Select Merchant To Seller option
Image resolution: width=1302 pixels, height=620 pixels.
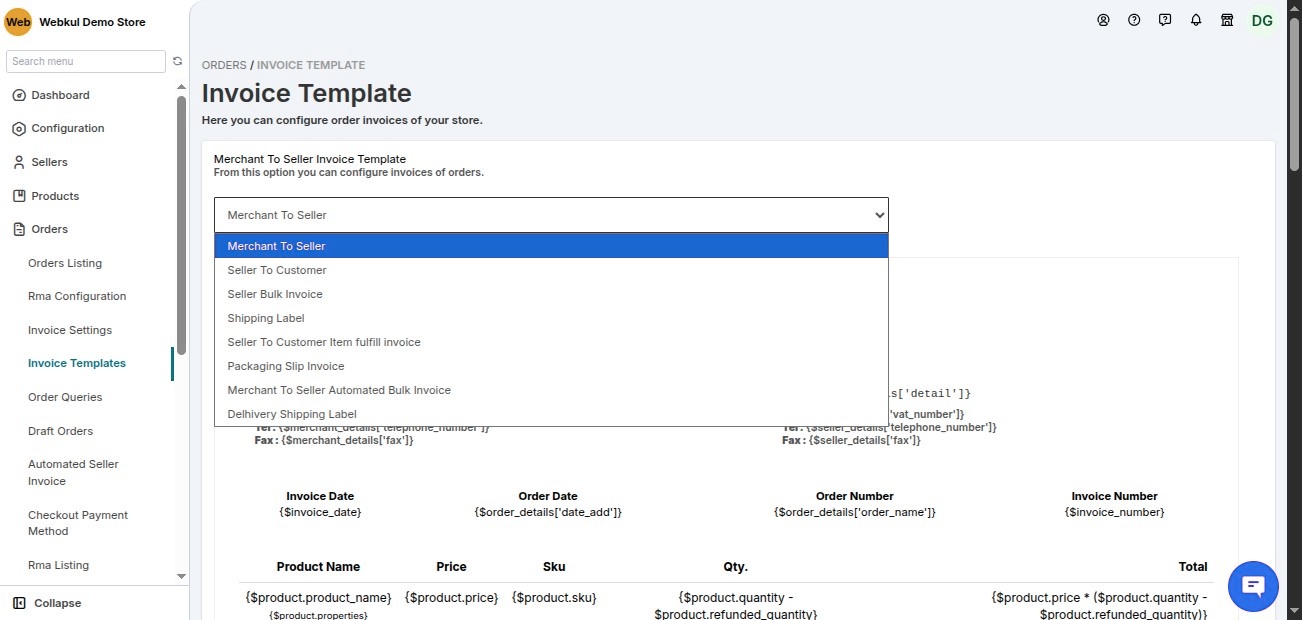coord(551,246)
